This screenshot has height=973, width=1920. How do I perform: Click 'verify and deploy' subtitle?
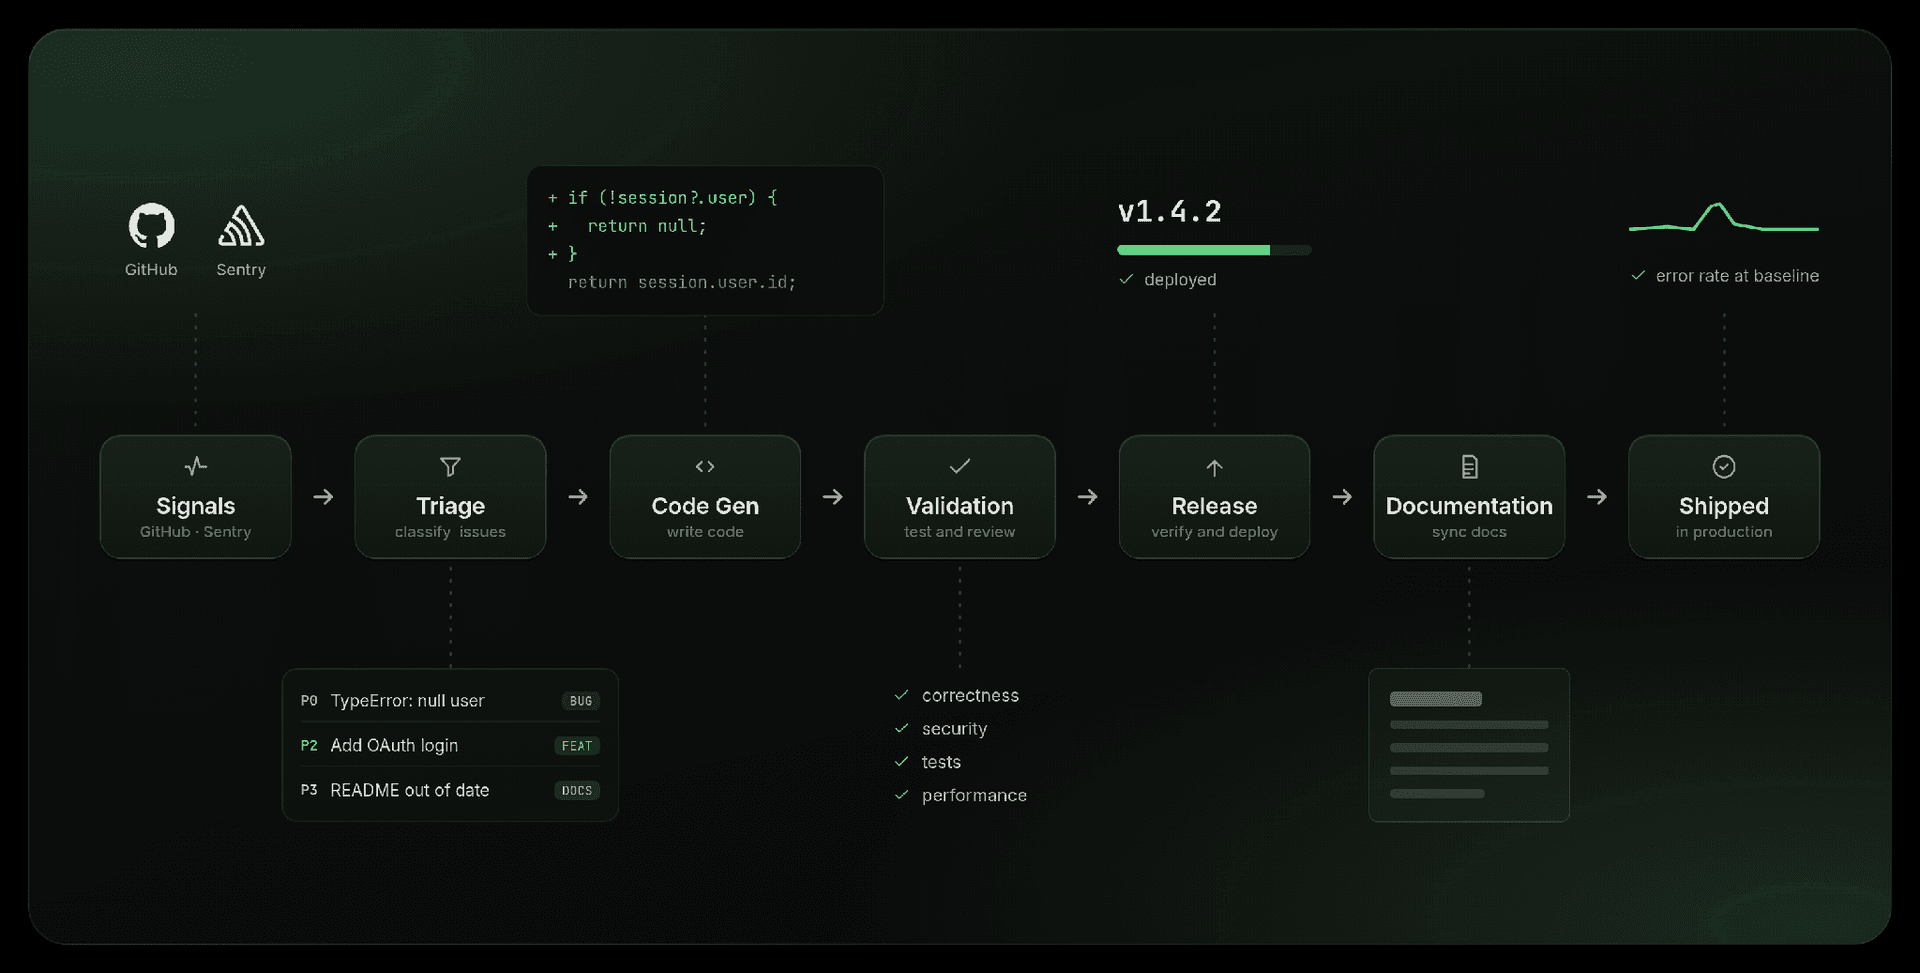click(1214, 532)
